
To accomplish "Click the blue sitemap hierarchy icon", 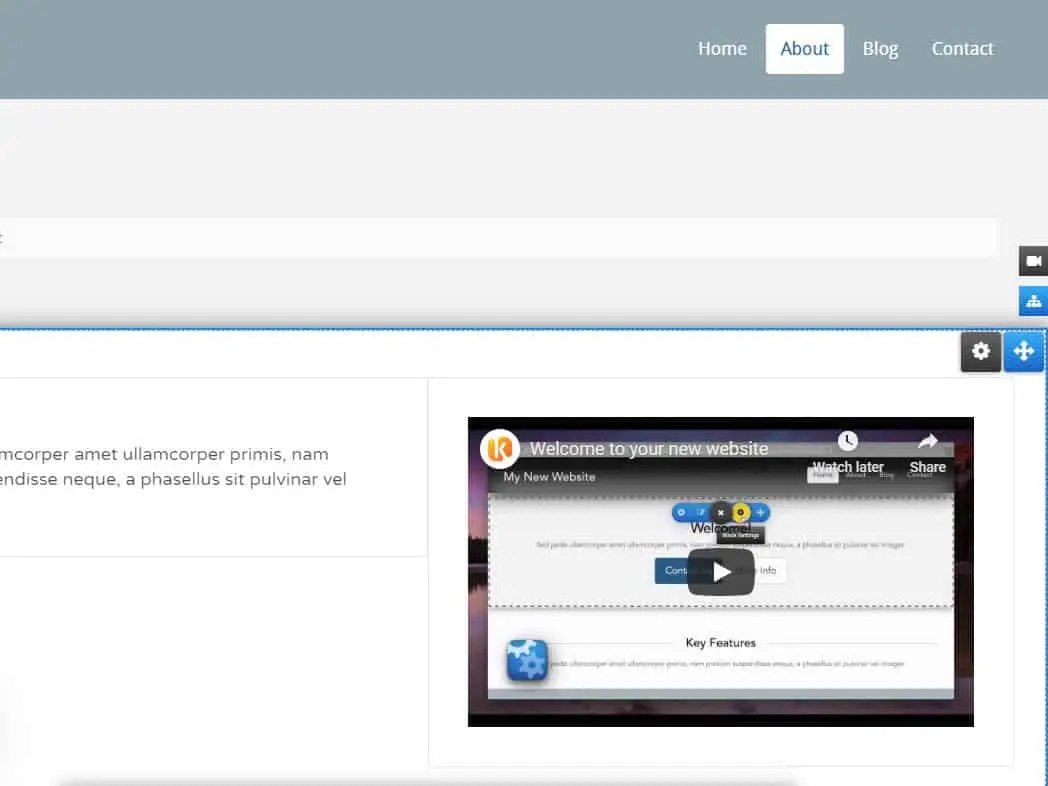I will point(1033,301).
